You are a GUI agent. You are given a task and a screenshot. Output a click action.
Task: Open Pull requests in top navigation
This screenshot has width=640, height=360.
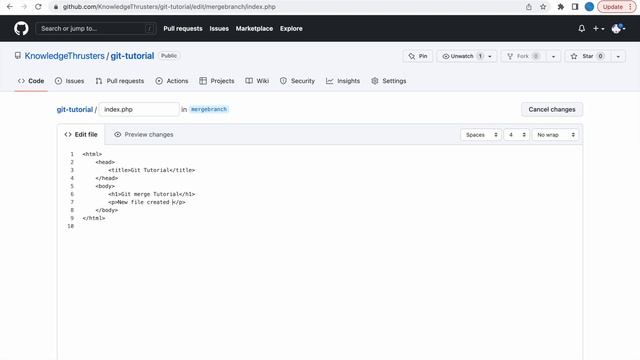click(183, 29)
